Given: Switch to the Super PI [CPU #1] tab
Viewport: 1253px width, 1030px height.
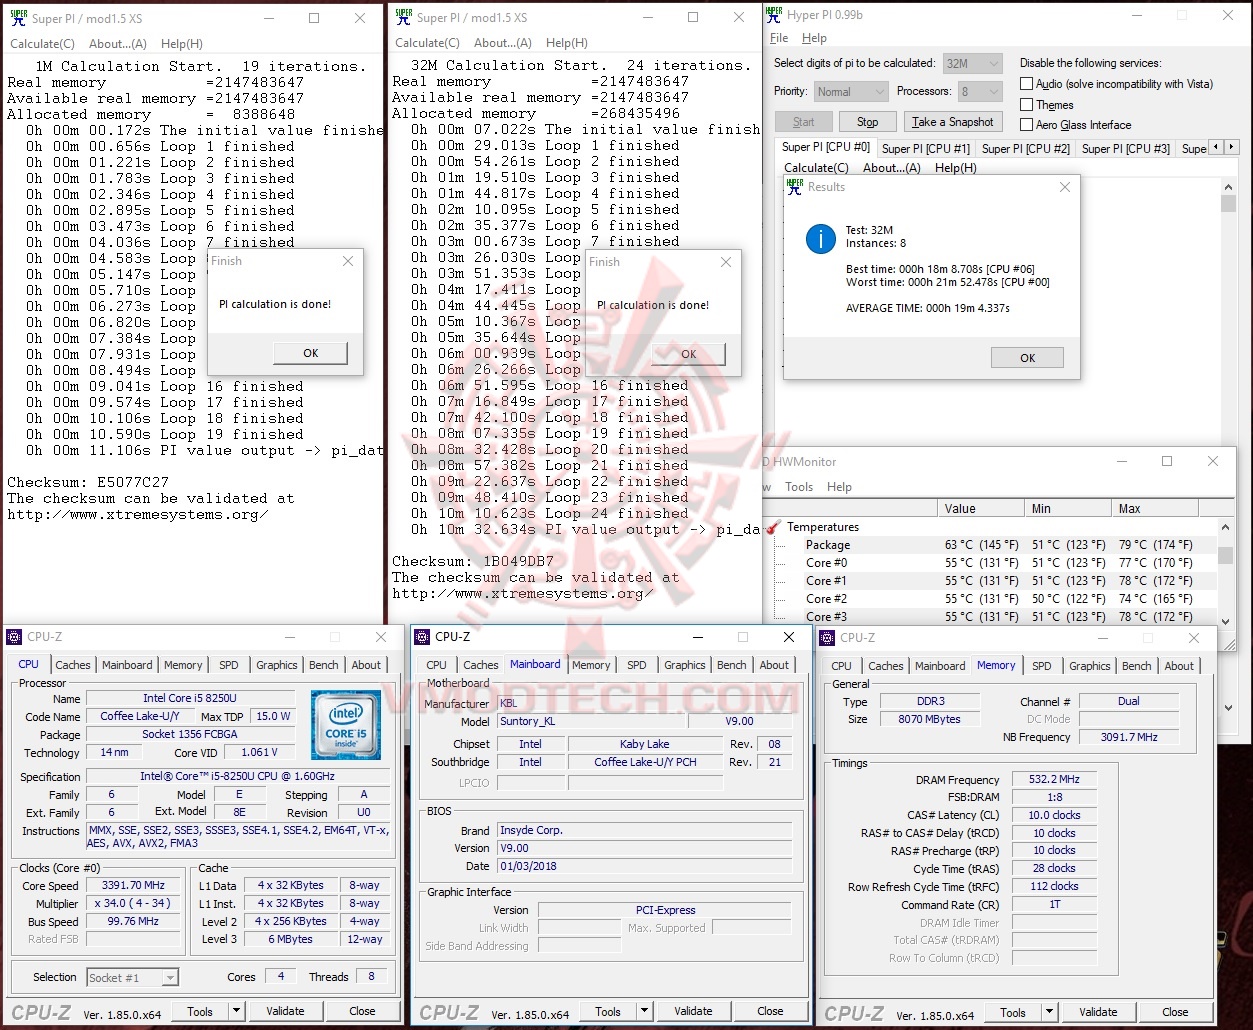Looking at the screenshot, I should coord(926,149).
